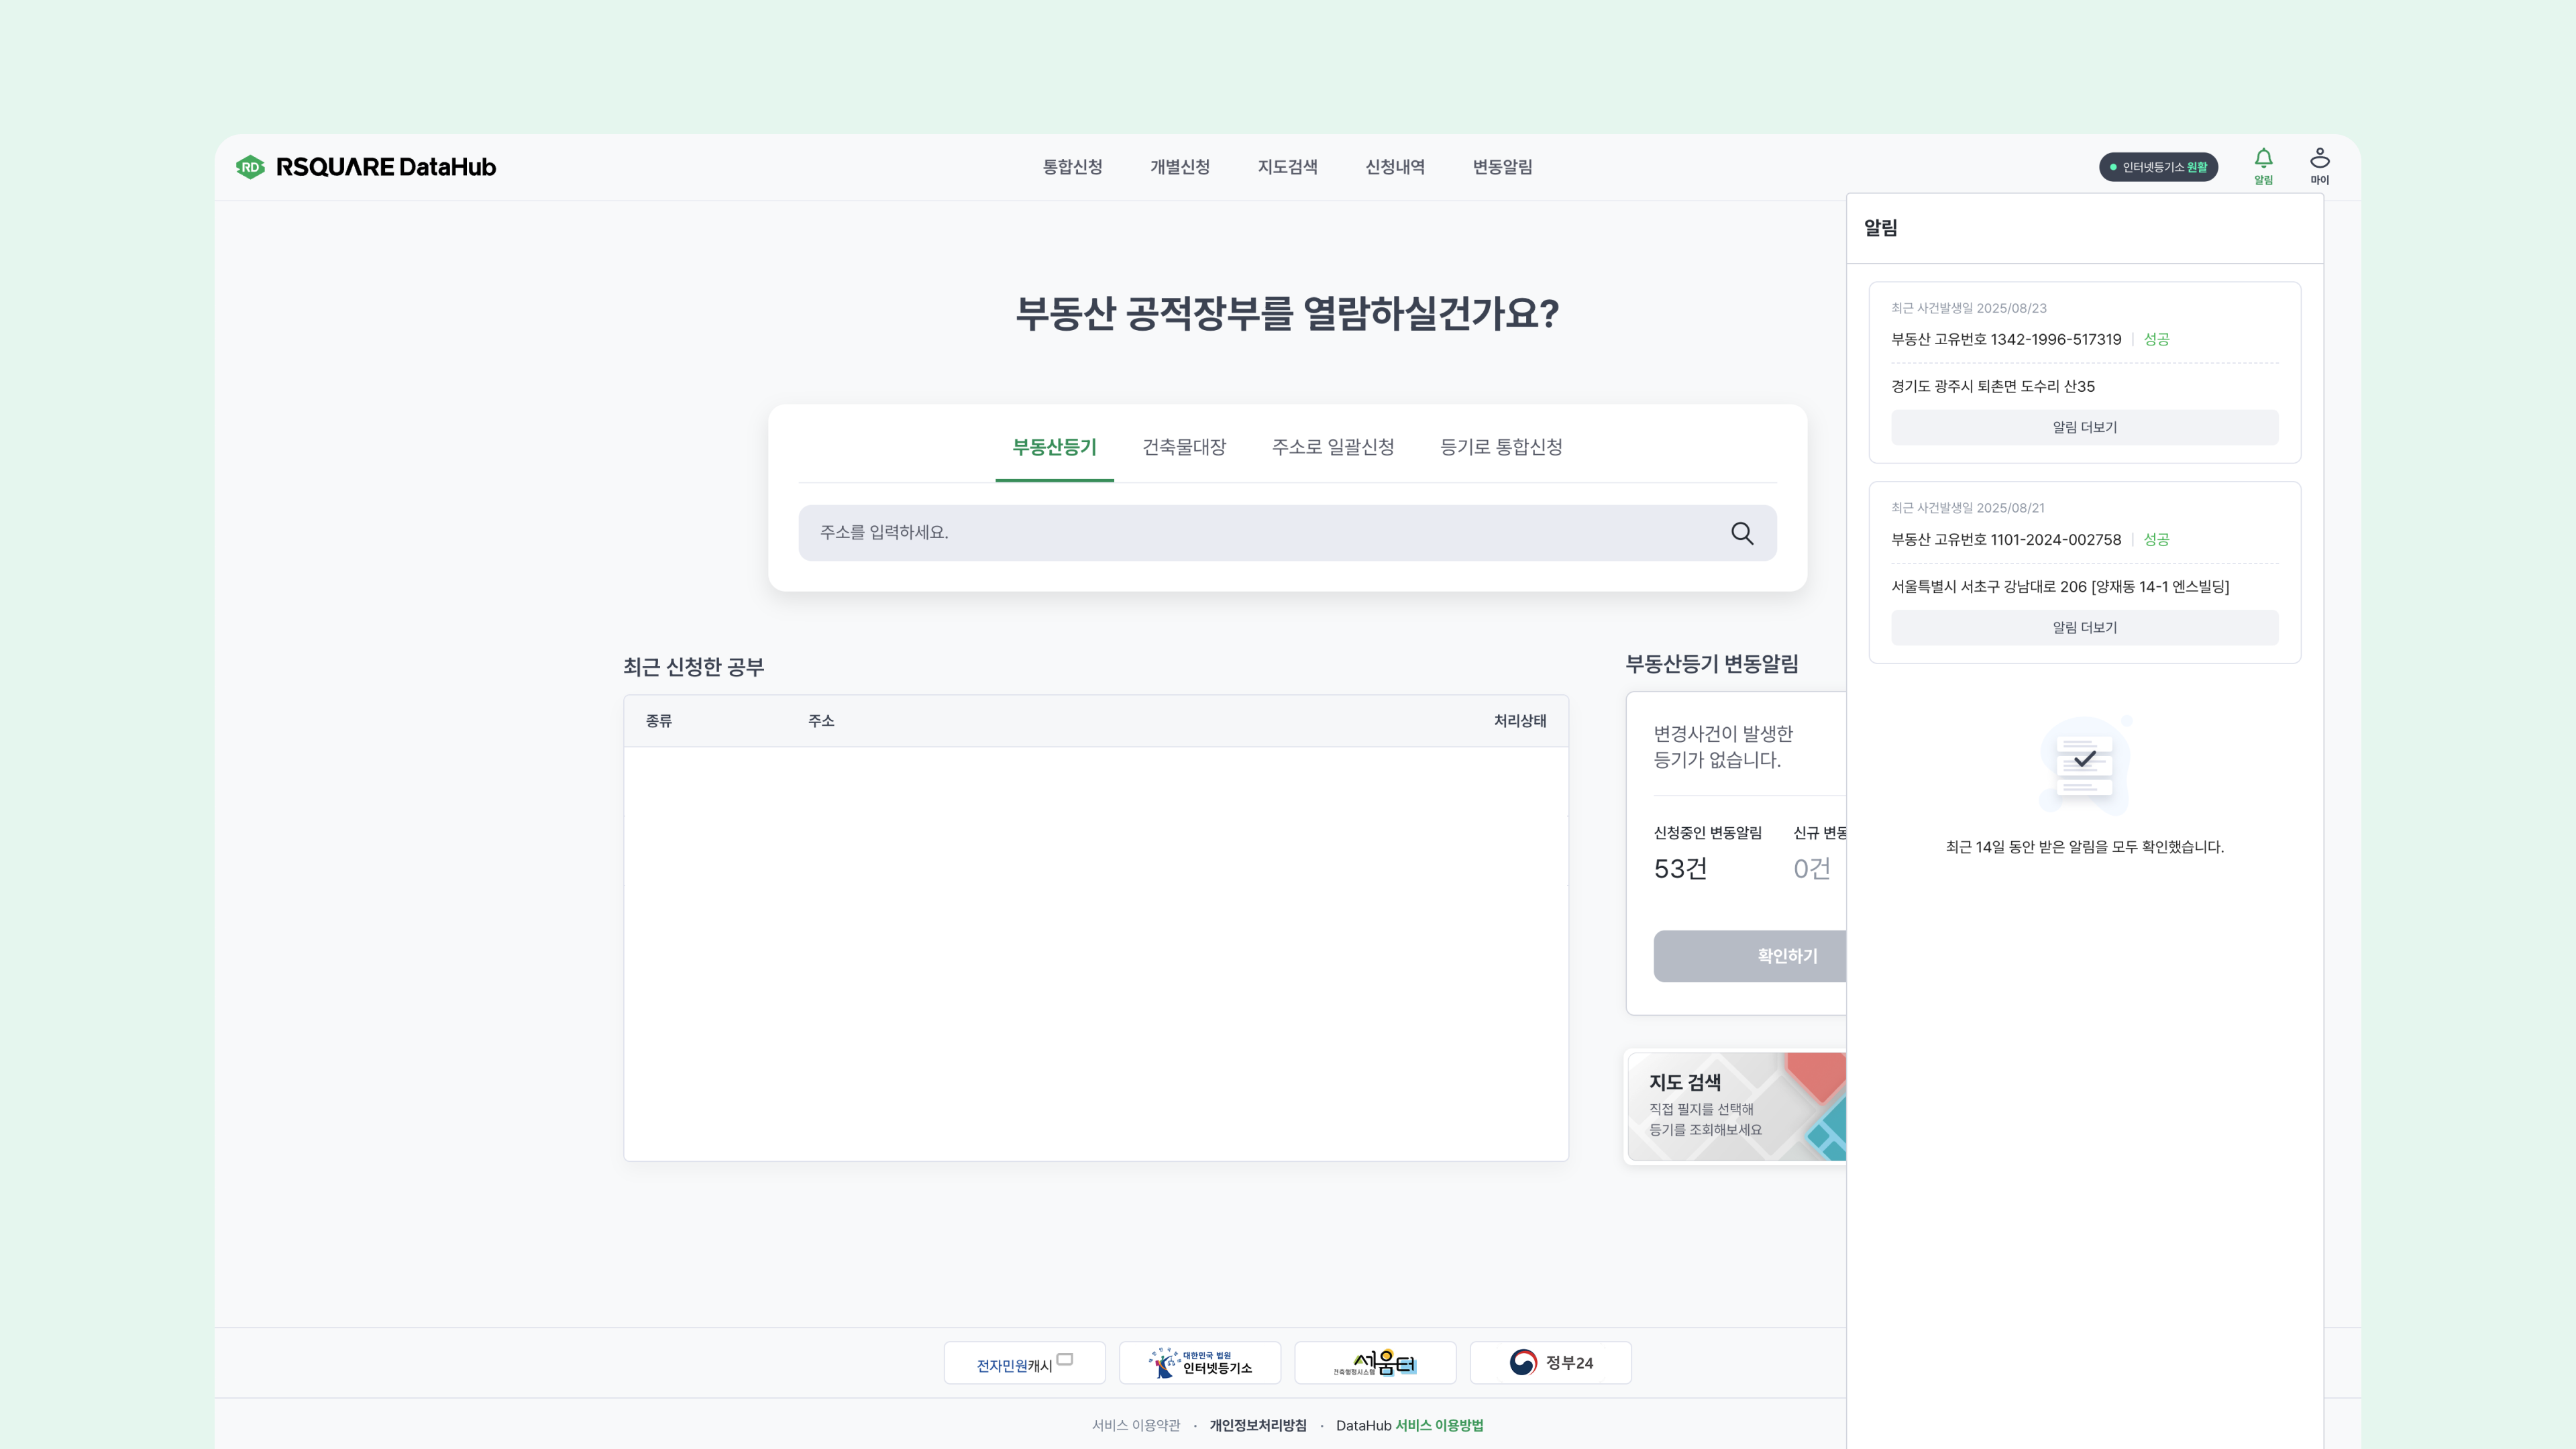The width and height of the screenshot is (2576, 1449).
Task: Open the 통합신청 menu
Action: point(1072,167)
